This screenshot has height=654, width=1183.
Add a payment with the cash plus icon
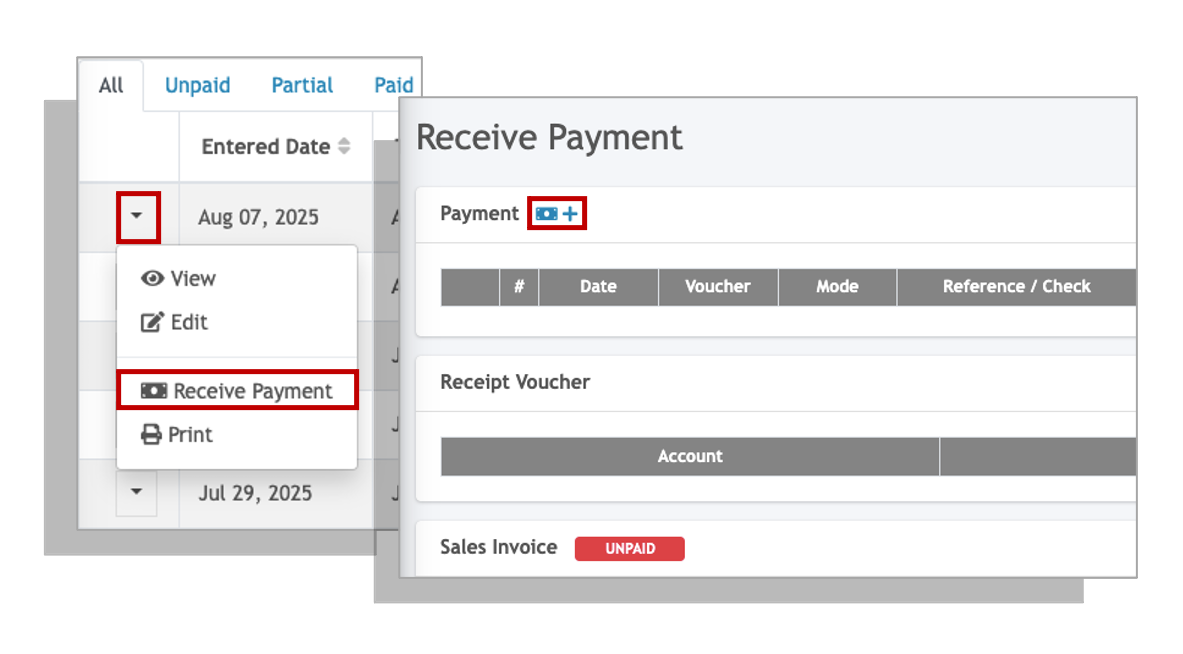(x=557, y=213)
